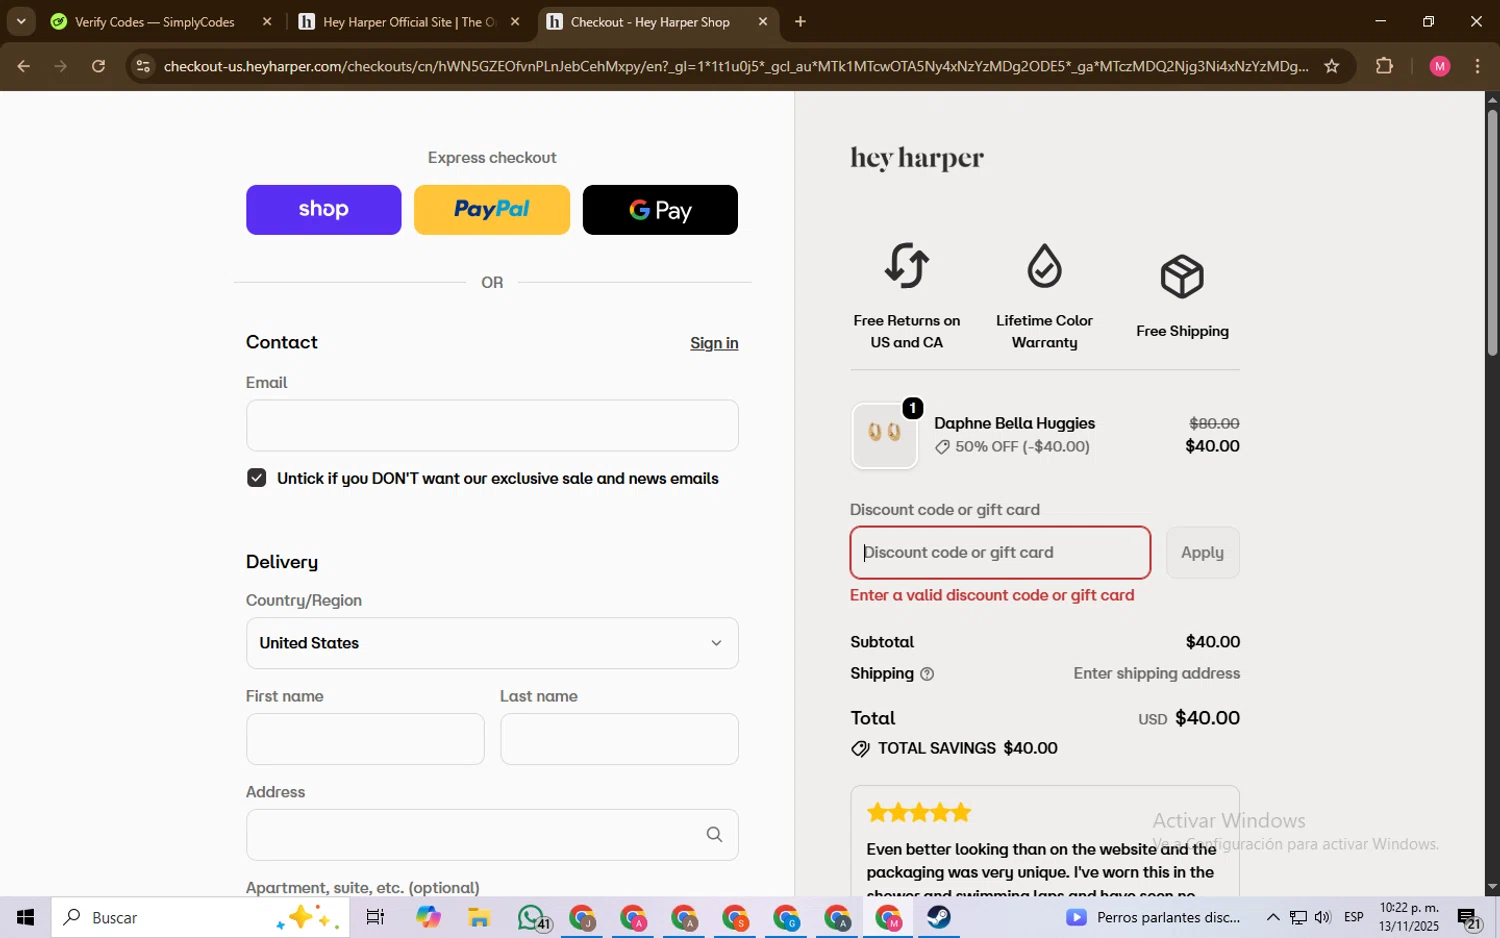Switch to the Verify Codes SimplyCodes tab

[x=155, y=22]
